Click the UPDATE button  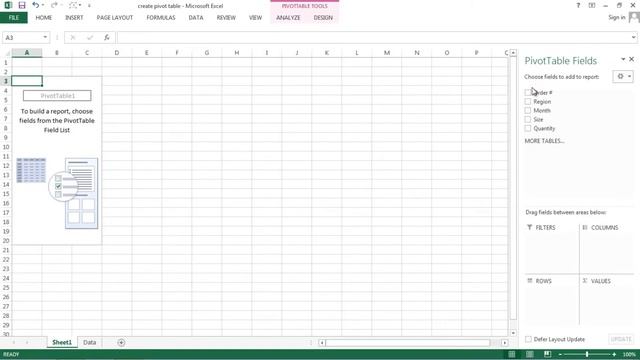click(x=621, y=339)
